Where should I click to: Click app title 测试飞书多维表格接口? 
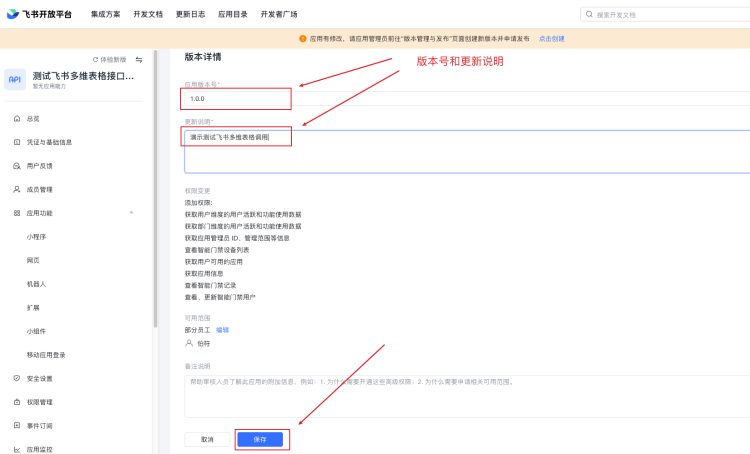(x=83, y=76)
